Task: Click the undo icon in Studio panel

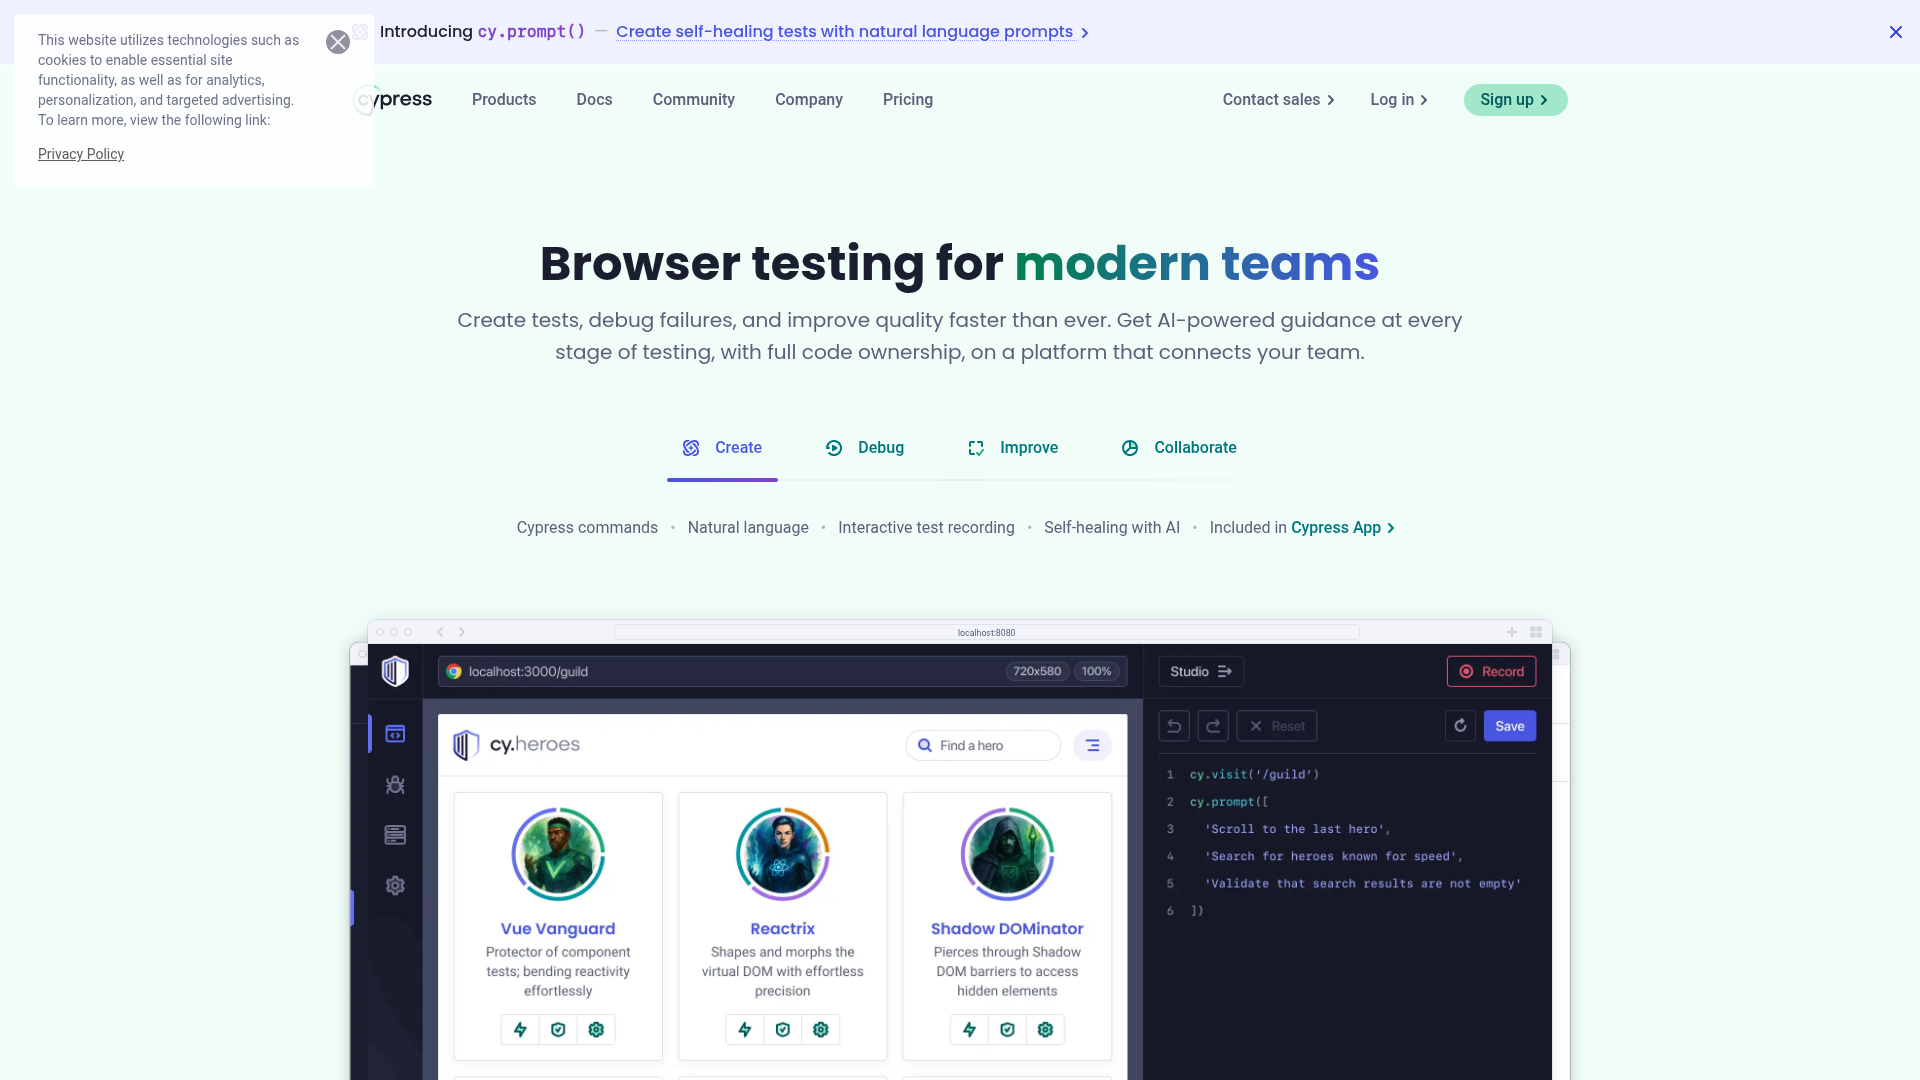Action: tap(1174, 725)
